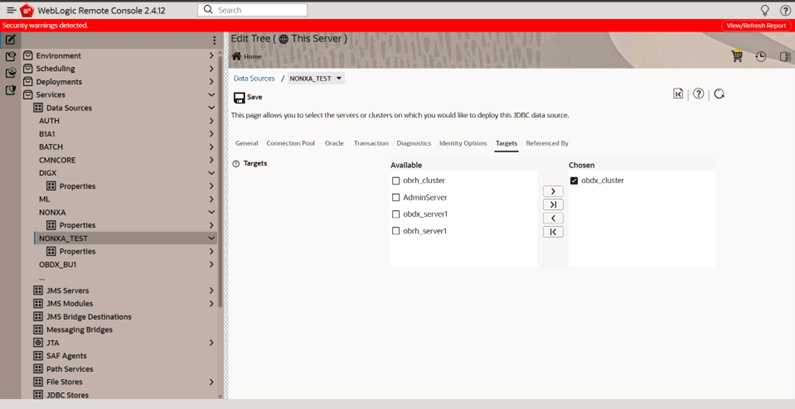
Task: Check the obrh_server1 checkbox
Action: [x=396, y=231]
